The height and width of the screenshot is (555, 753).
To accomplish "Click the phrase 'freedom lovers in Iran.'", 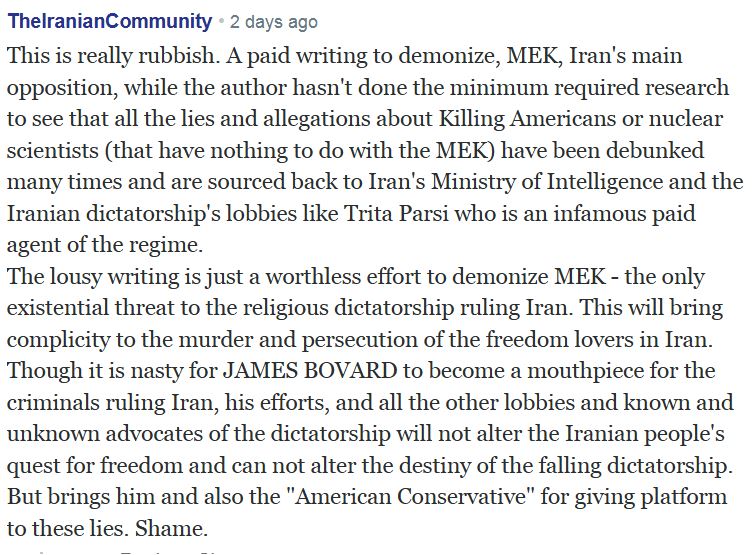I will tap(599, 339).
